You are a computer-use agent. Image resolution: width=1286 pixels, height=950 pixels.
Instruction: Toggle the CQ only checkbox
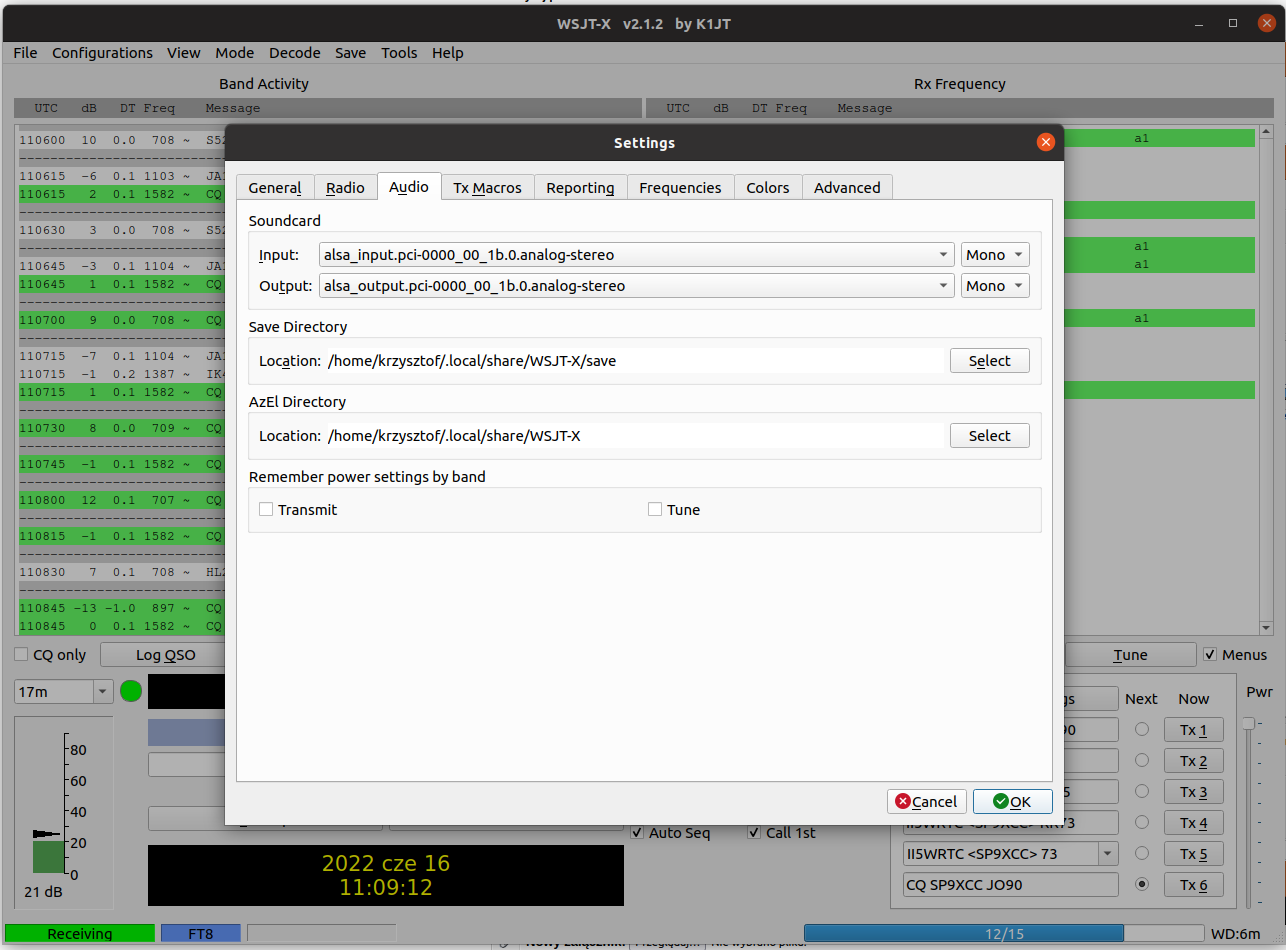pos(21,655)
